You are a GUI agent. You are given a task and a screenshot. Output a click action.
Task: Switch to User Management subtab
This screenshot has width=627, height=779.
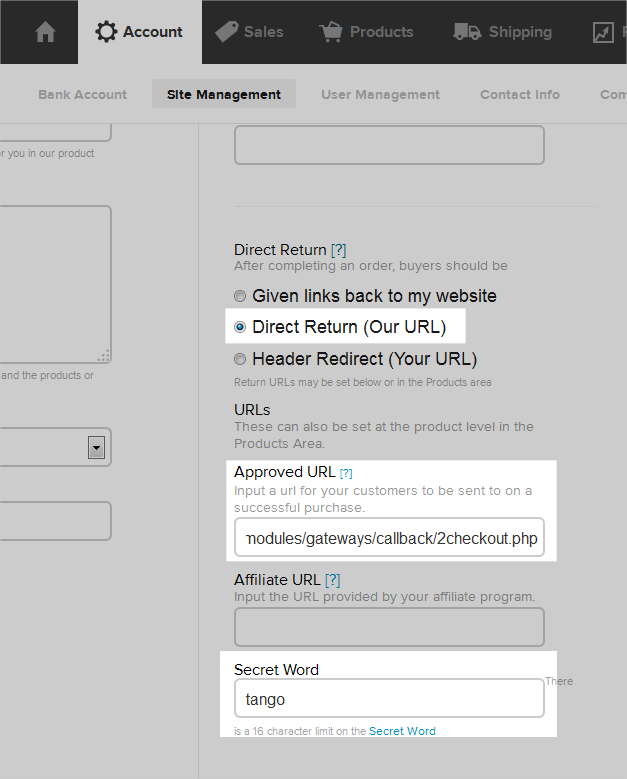tap(380, 94)
